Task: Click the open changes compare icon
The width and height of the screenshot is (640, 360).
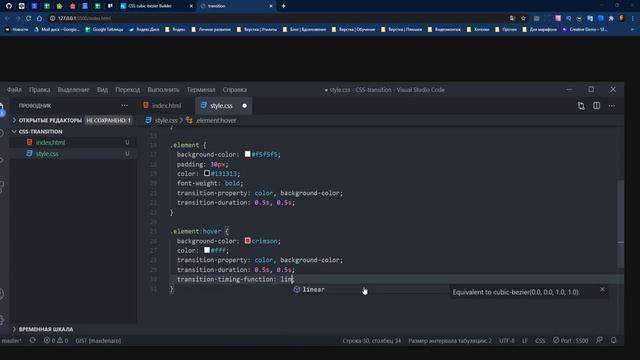Action: 581,106
